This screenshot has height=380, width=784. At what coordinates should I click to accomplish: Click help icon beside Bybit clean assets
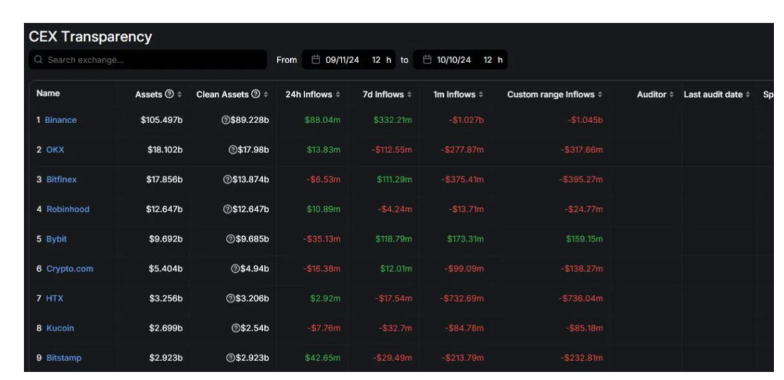pyautogui.click(x=230, y=239)
